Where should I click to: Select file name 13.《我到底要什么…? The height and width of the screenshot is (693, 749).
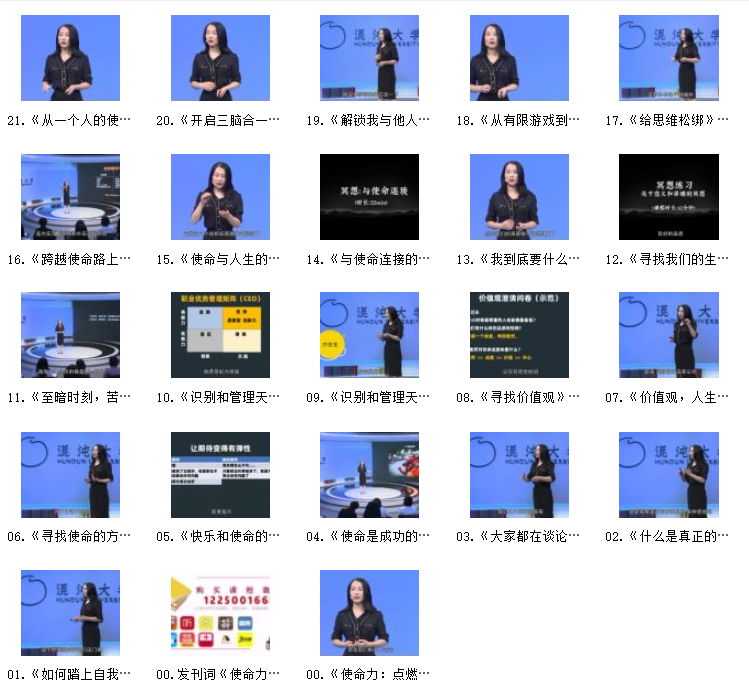click(x=518, y=259)
